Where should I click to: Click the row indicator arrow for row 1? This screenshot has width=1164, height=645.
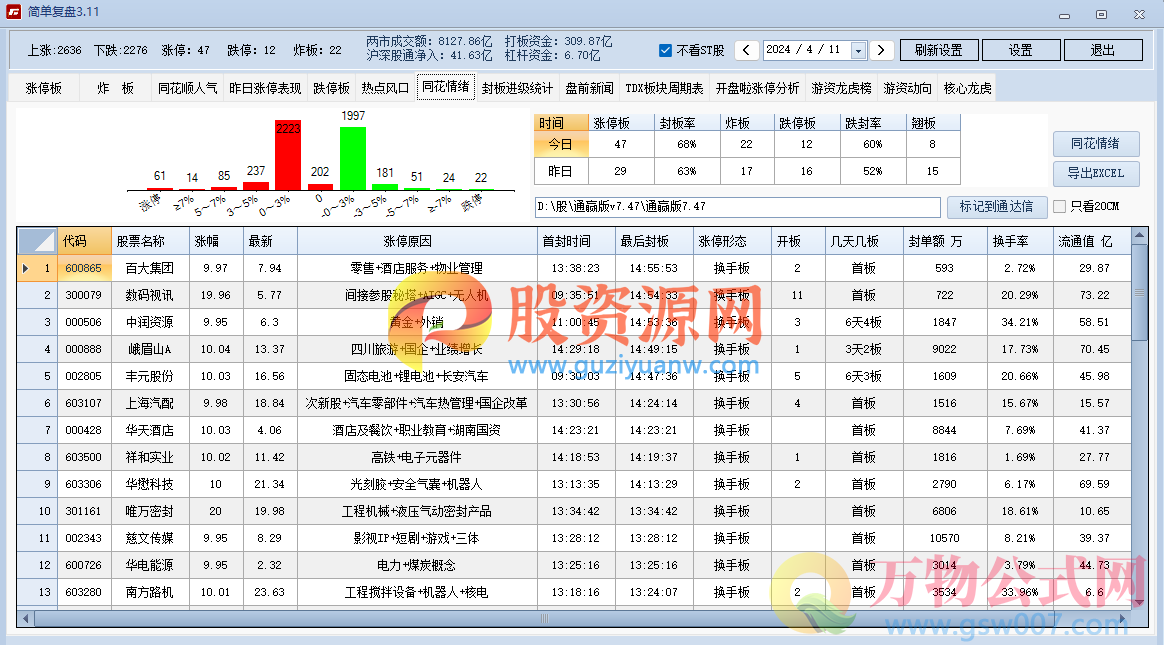coord(26,268)
